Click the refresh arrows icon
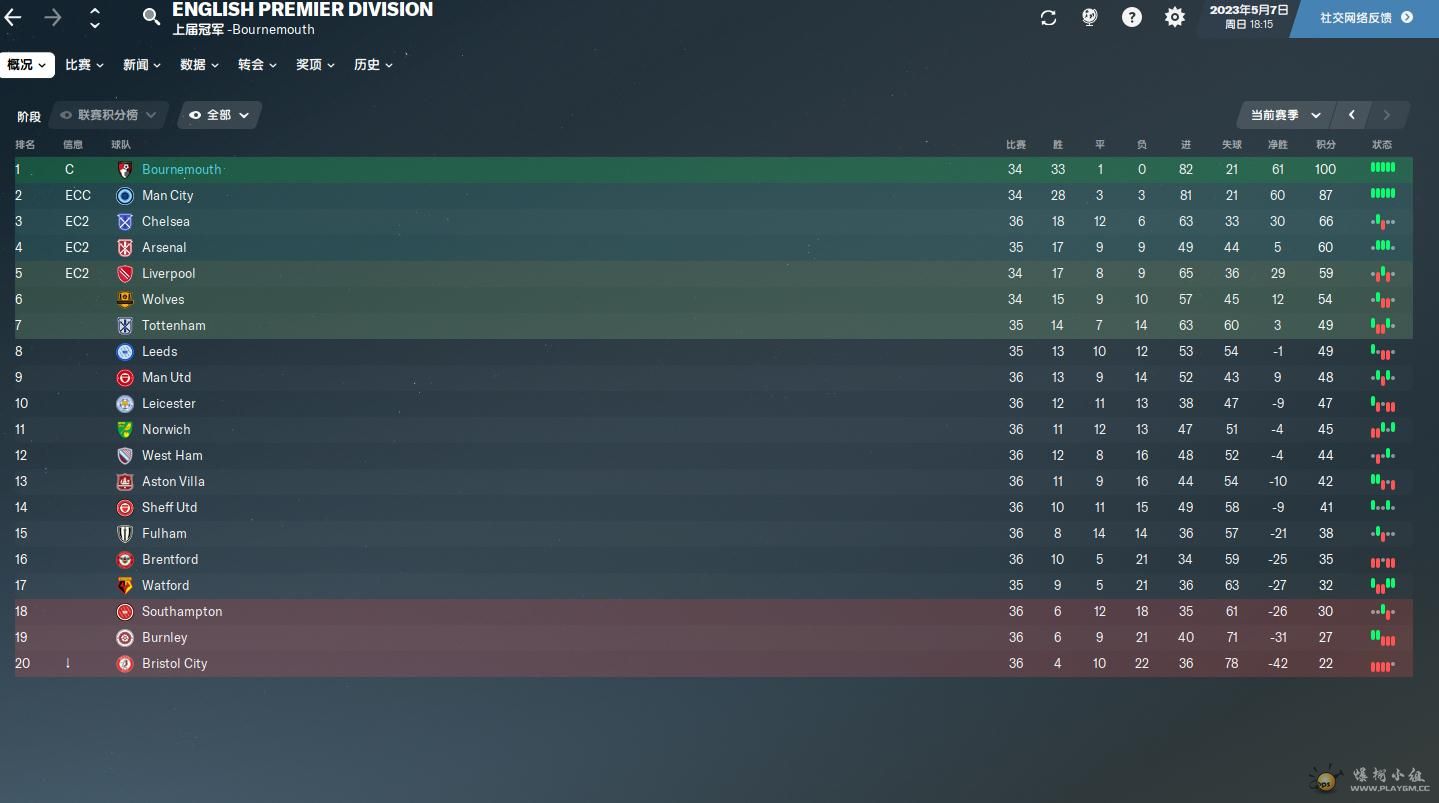1439x803 pixels. (1048, 18)
